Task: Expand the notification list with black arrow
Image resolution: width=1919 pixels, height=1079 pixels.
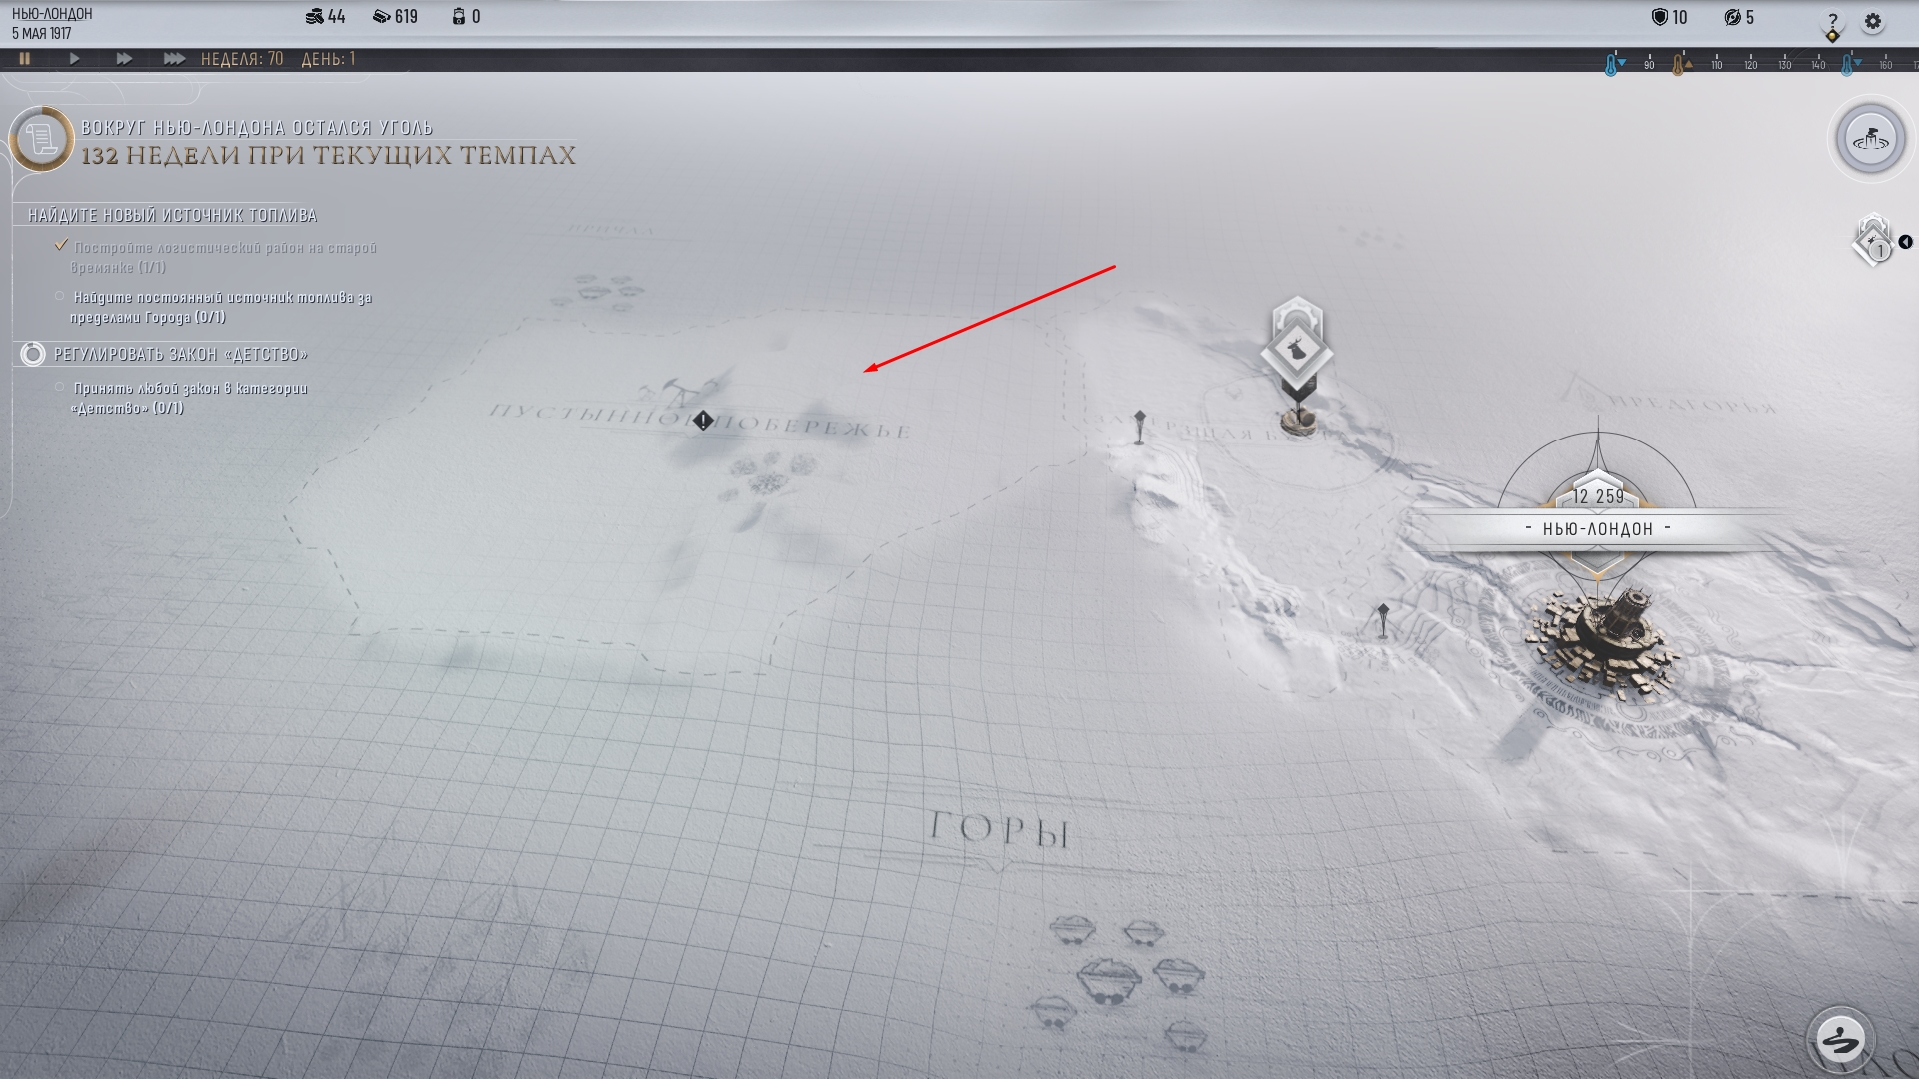Action: (x=1906, y=242)
